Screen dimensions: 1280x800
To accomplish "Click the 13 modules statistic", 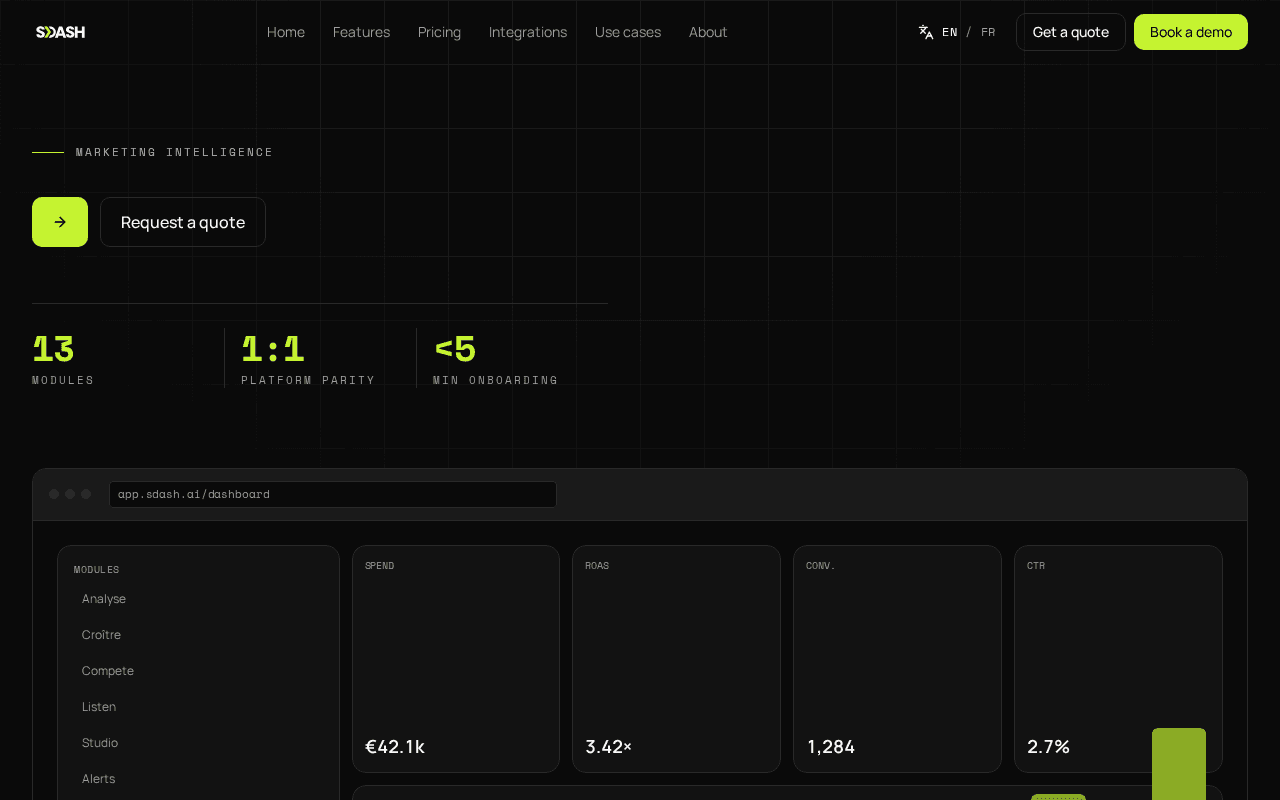I will pos(63,358).
